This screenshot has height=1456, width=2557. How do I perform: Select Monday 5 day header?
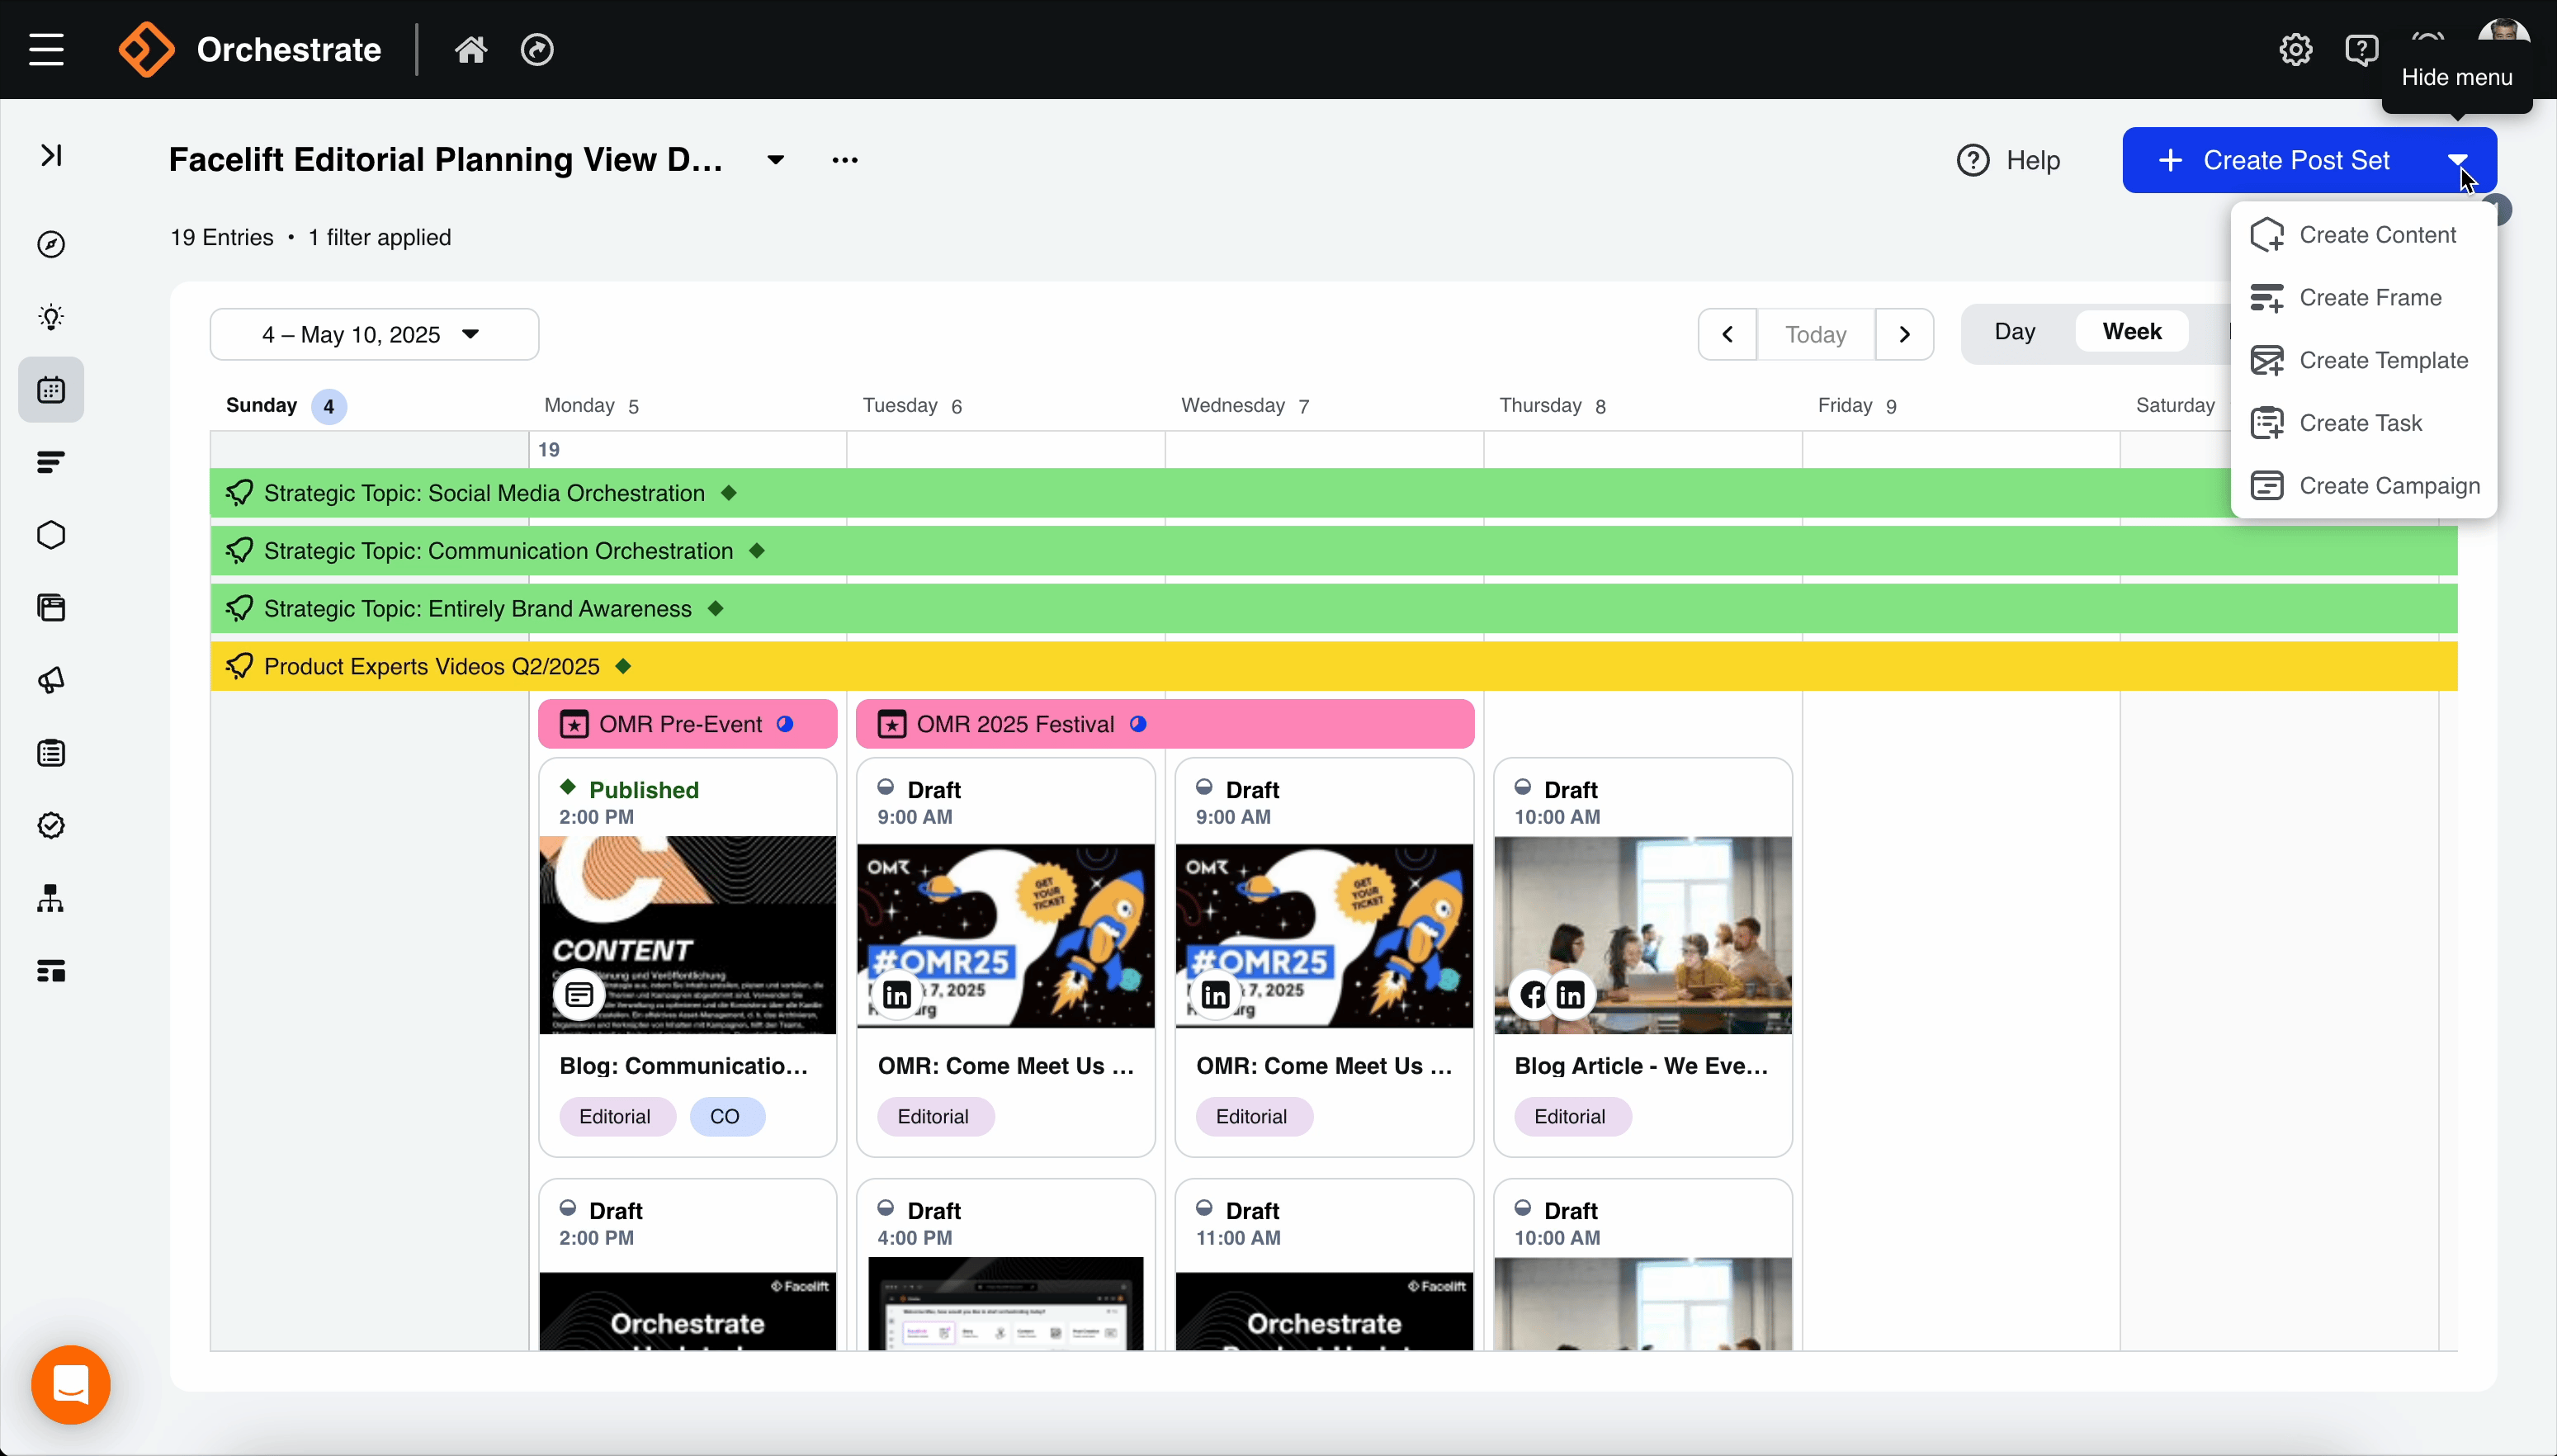[592, 406]
